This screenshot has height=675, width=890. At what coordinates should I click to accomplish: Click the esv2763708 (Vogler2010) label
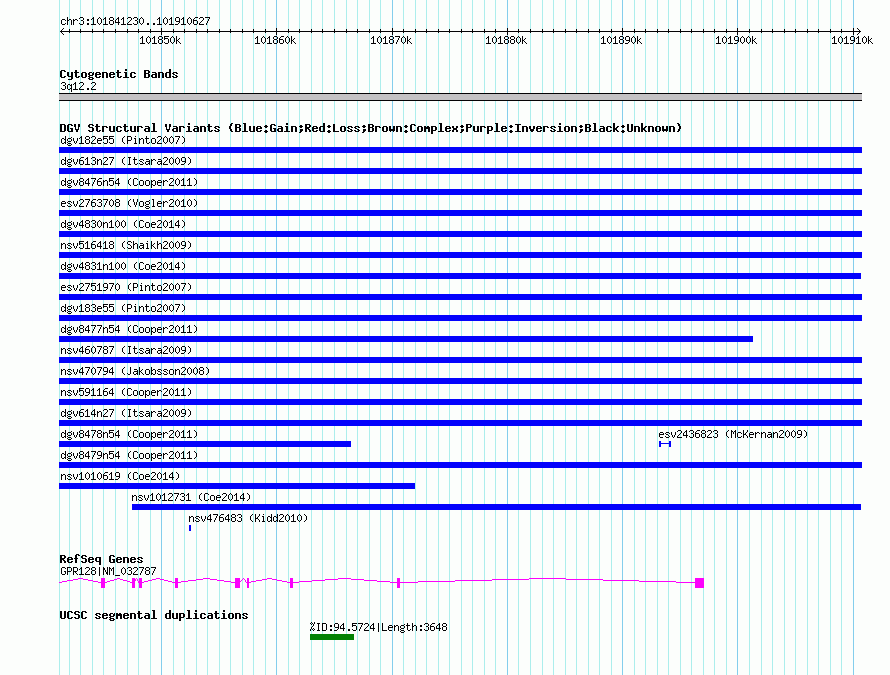[129, 203]
